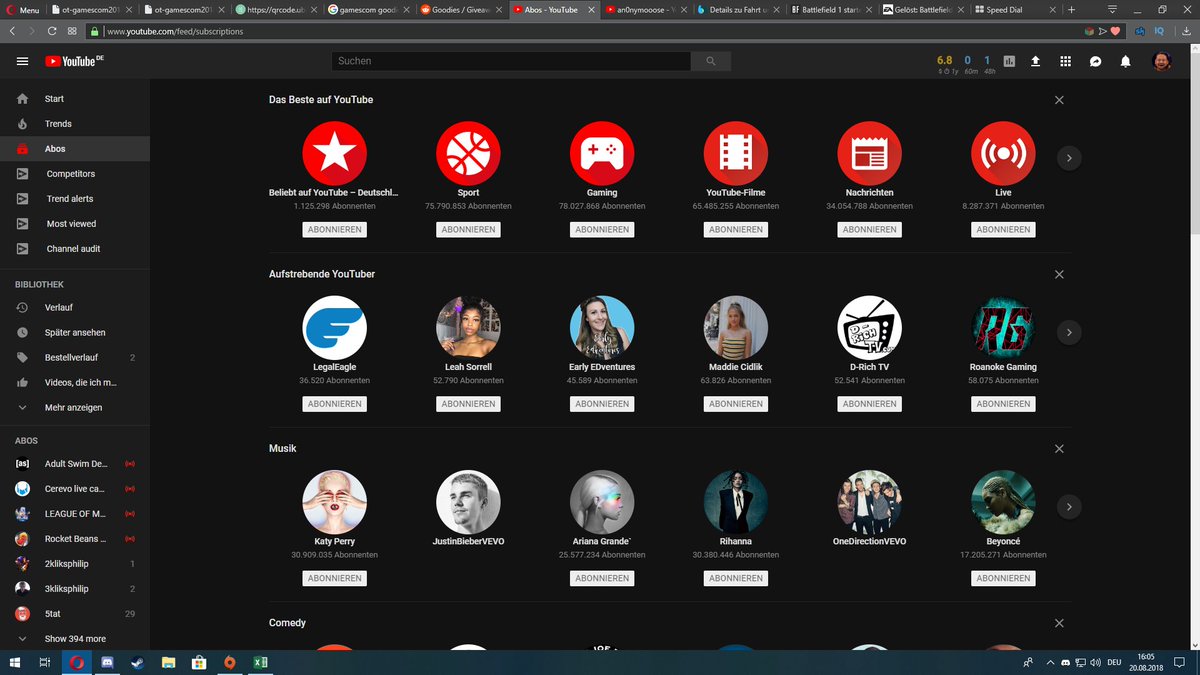The height and width of the screenshot is (675, 1200).
Task: Open Später ansehen list
Action: coord(75,333)
